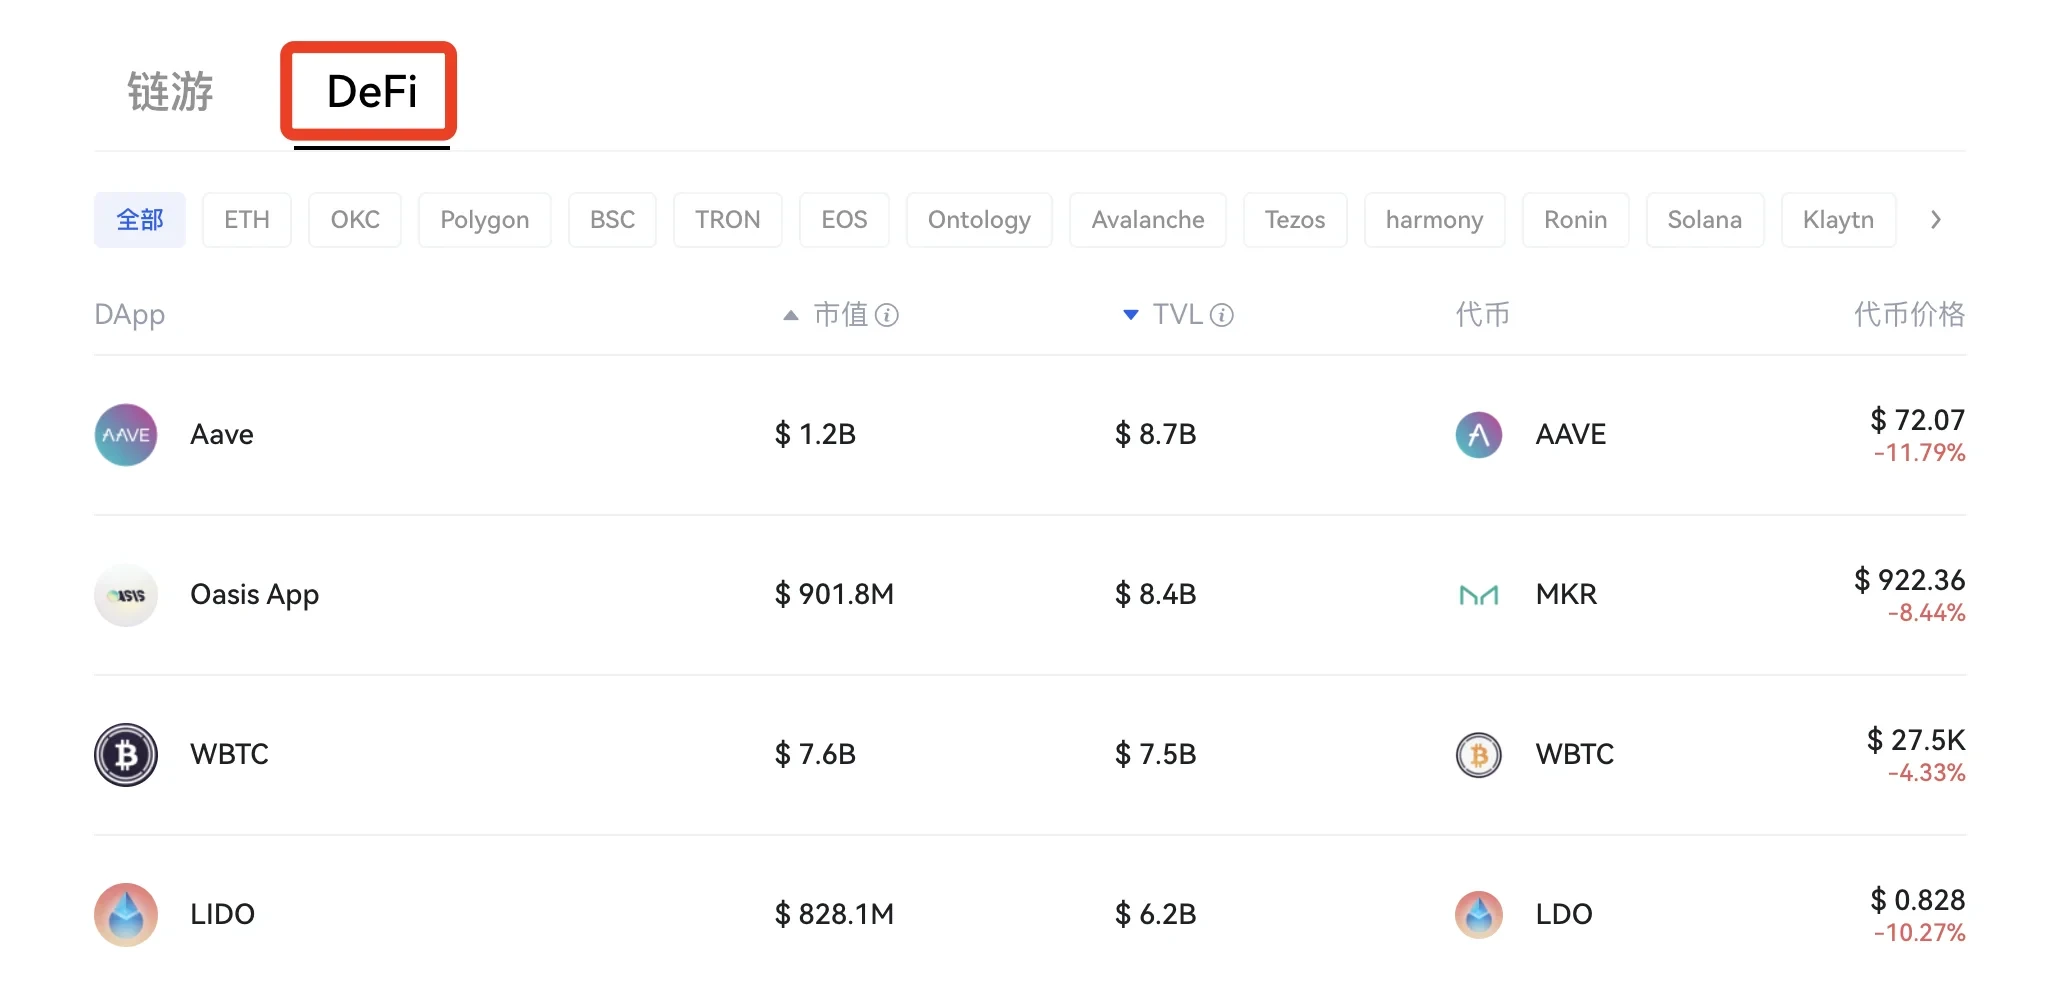2050x982 pixels.
Task: Sort by 市值 using the up arrow
Action: tap(791, 315)
